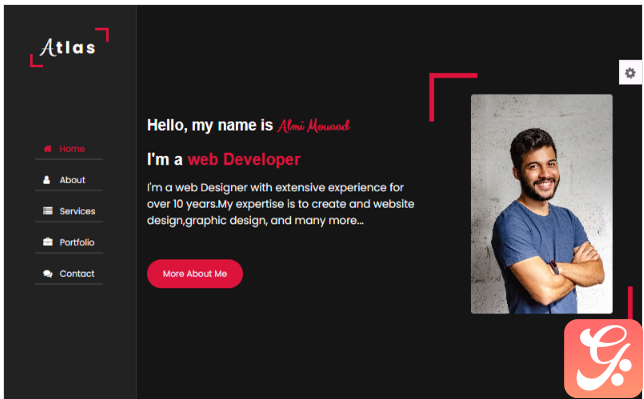644x399 pixels.
Task: Open the settings gear style switcher
Action: pyautogui.click(x=630, y=73)
